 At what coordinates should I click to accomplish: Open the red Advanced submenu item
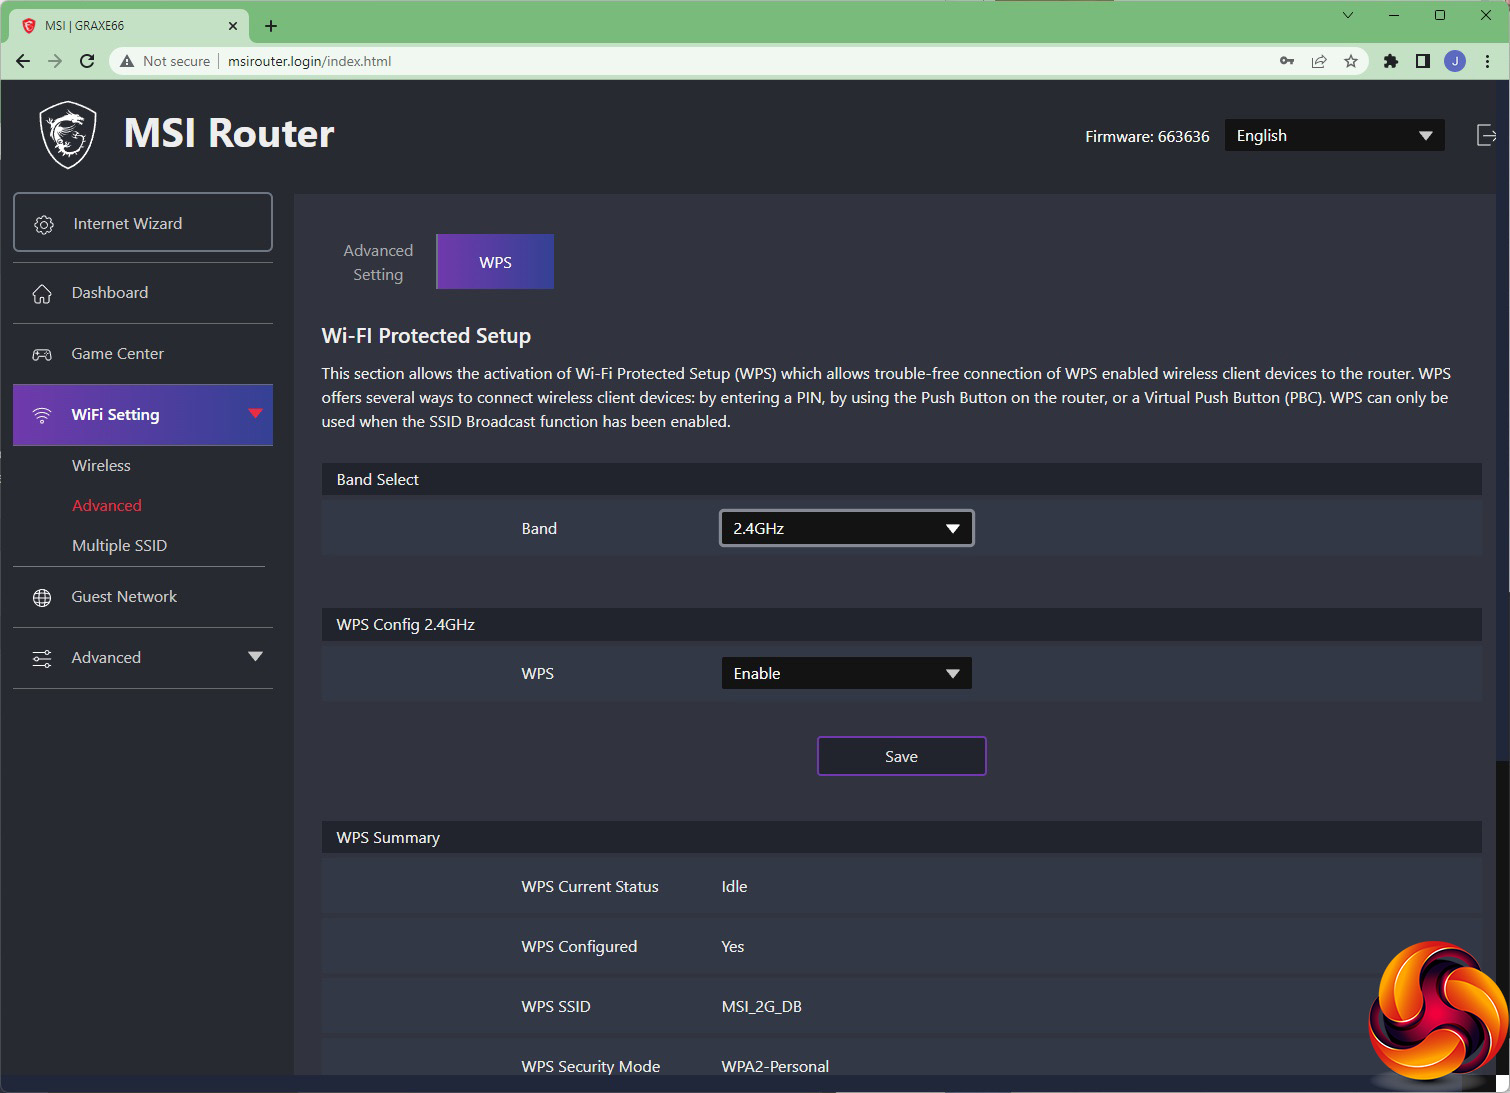pyautogui.click(x=107, y=505)
